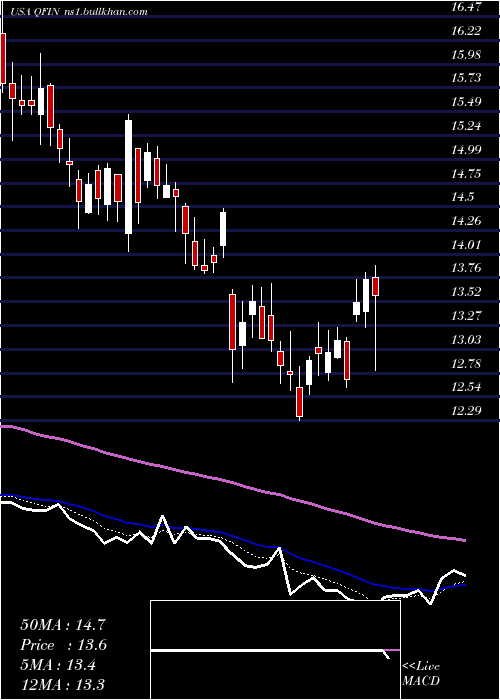Click the 14.5 price axis label
This screenshot has width=500, height=700.
point(463,197)
